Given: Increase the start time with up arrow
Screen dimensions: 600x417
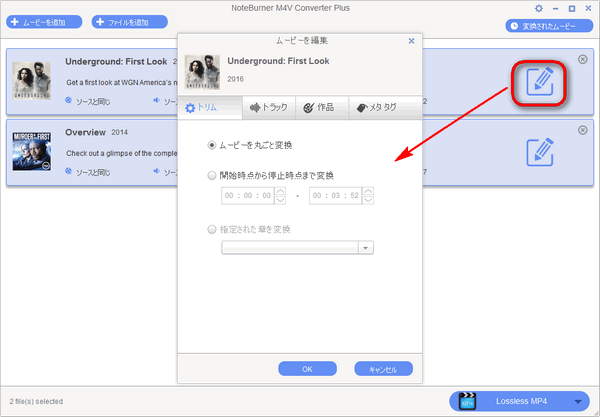Looking at the screenshot, I should point(280,191).
